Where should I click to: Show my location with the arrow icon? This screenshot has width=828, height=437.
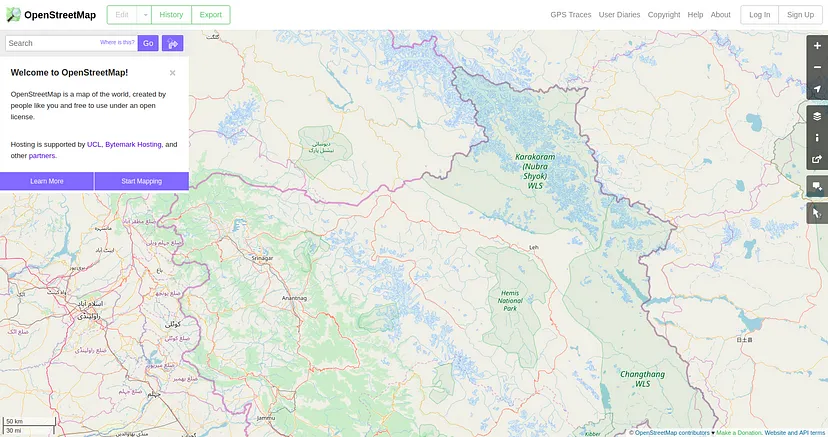[x=817, y=89]
